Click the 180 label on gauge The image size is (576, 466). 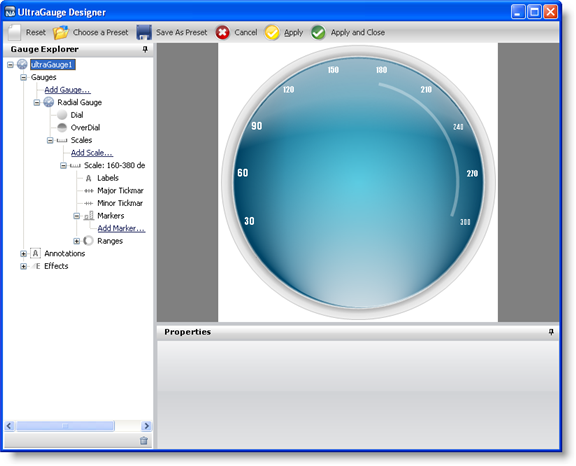(381, 70)
